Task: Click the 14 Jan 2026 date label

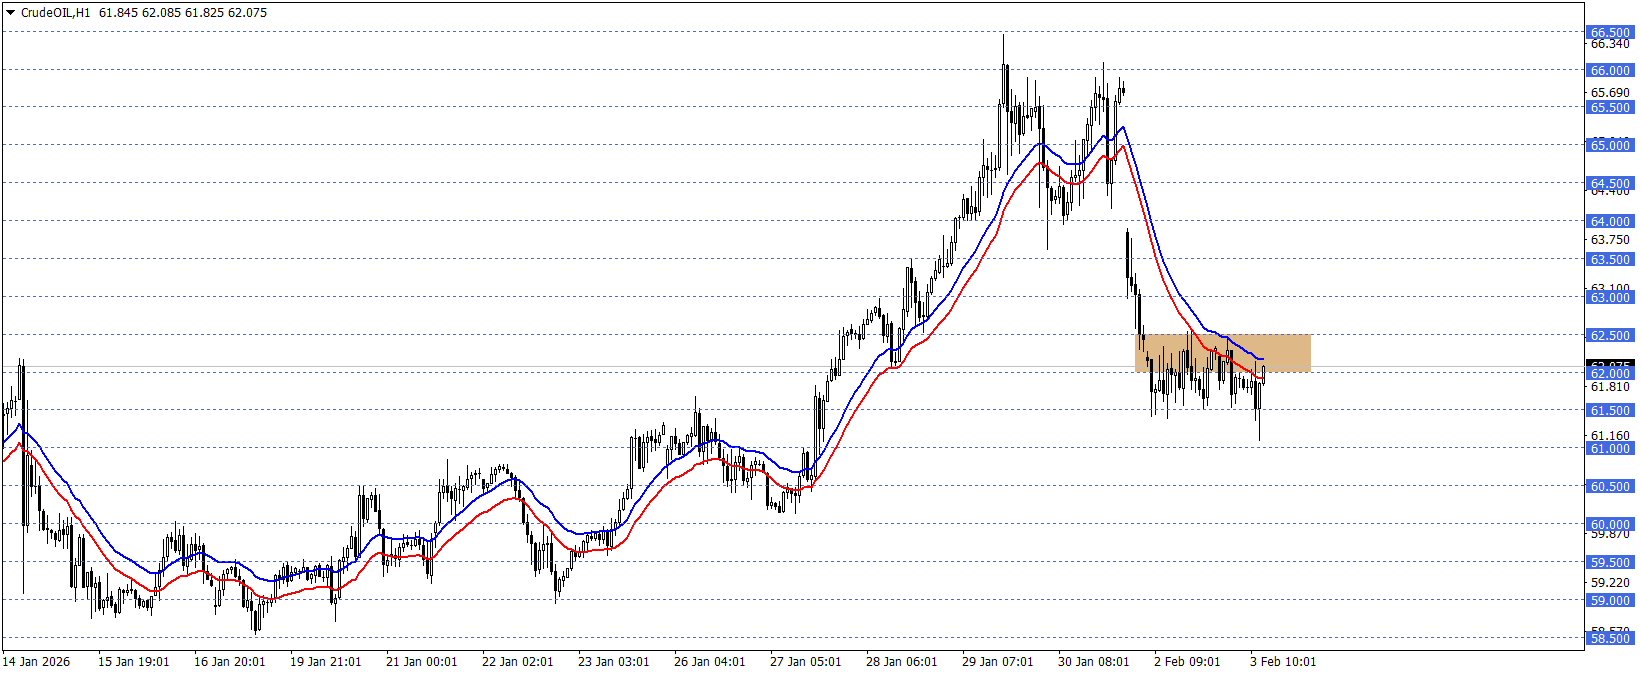Action: click(x=37, y=661)
